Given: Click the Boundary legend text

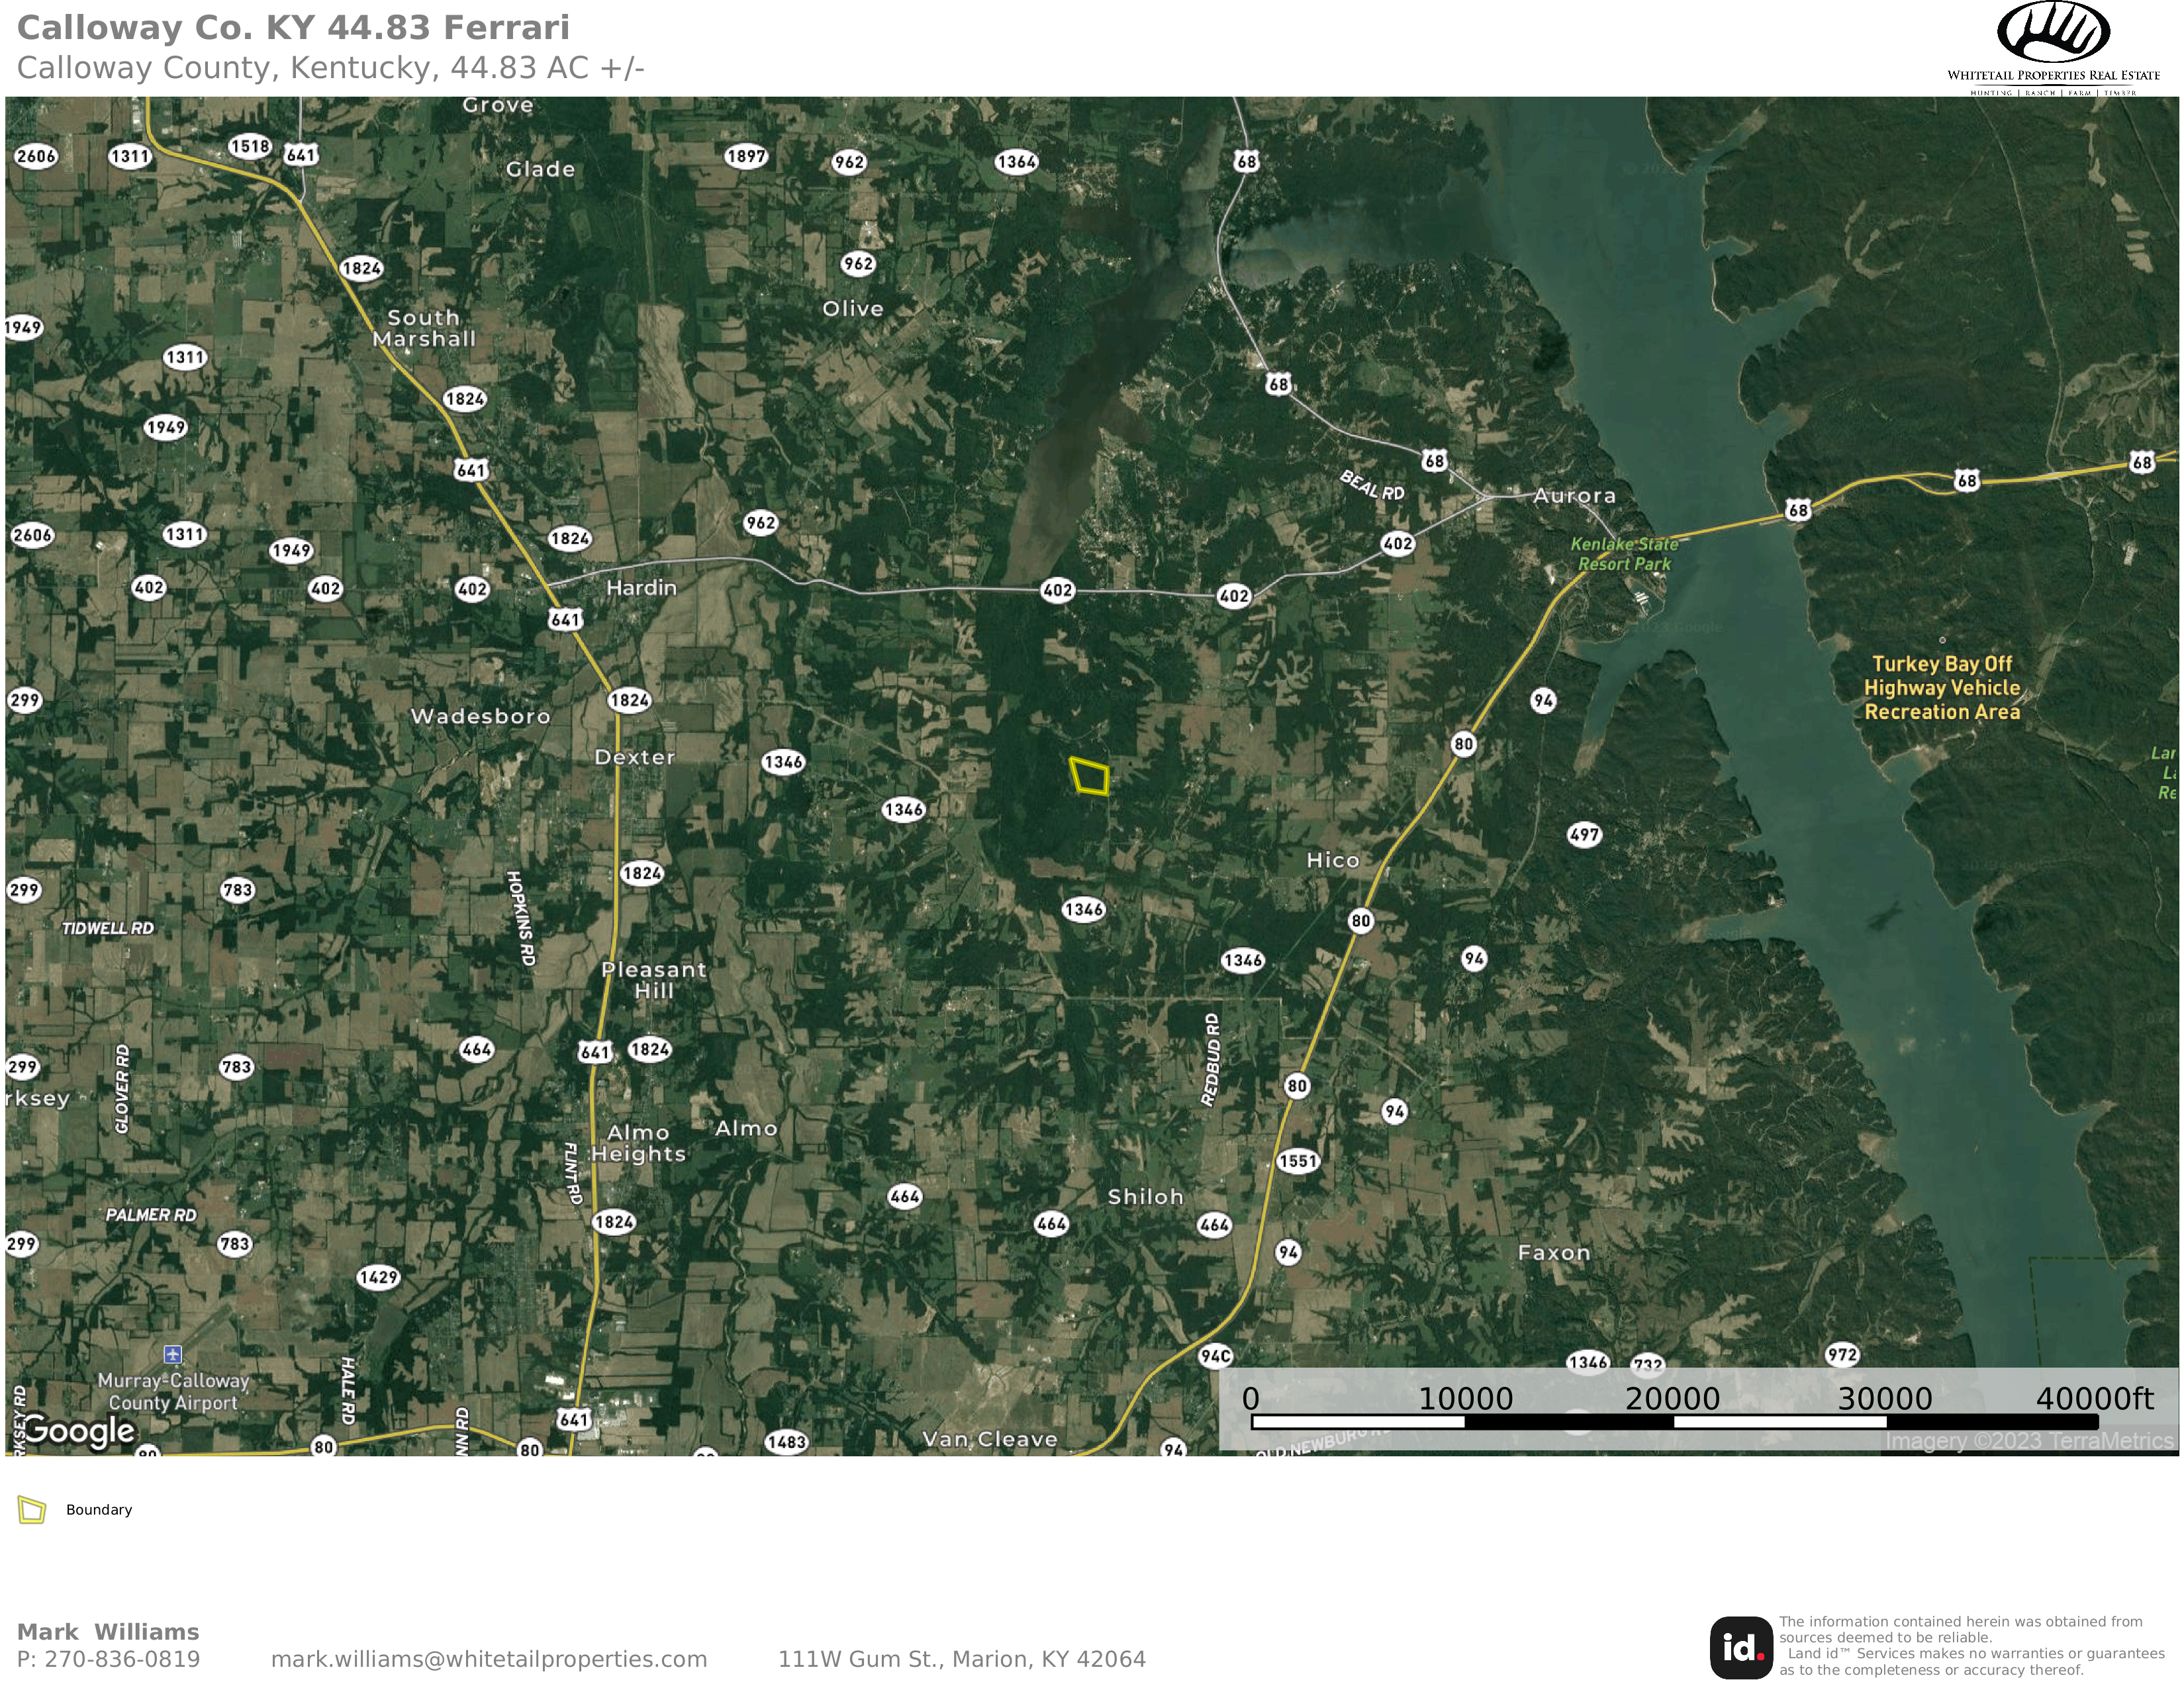Looking at the screenshot, I should (99, 1510).
